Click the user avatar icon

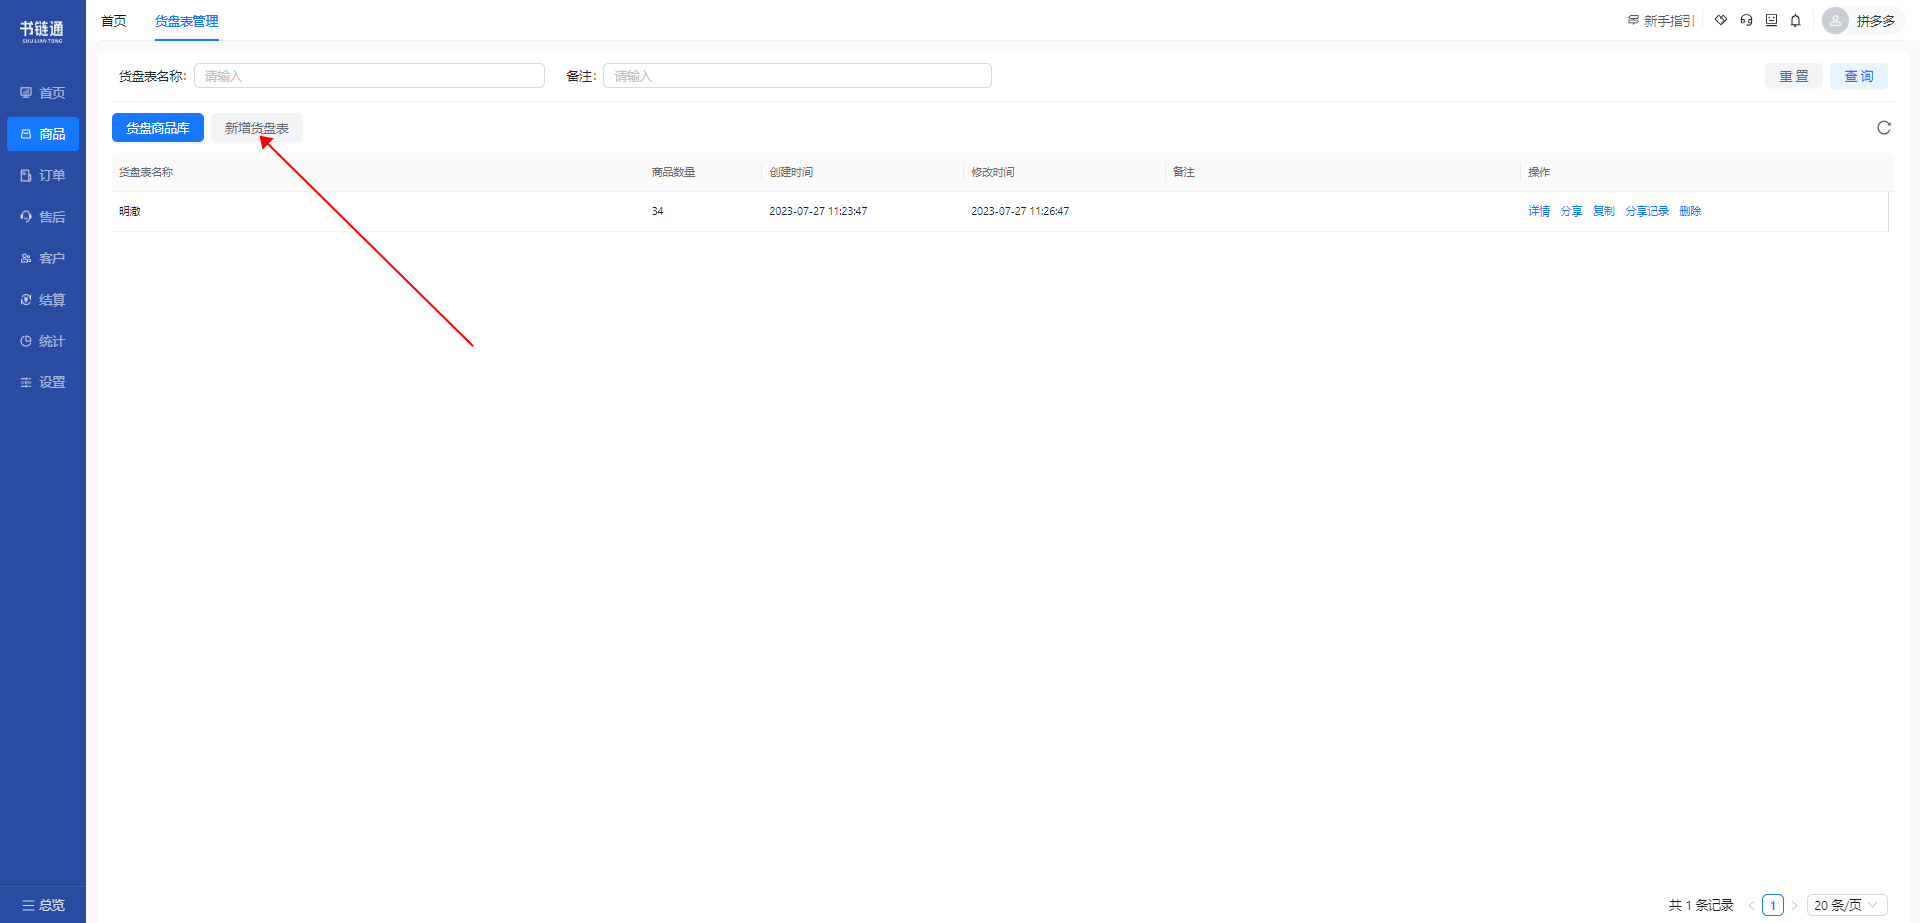click(x=1835, y=21)
